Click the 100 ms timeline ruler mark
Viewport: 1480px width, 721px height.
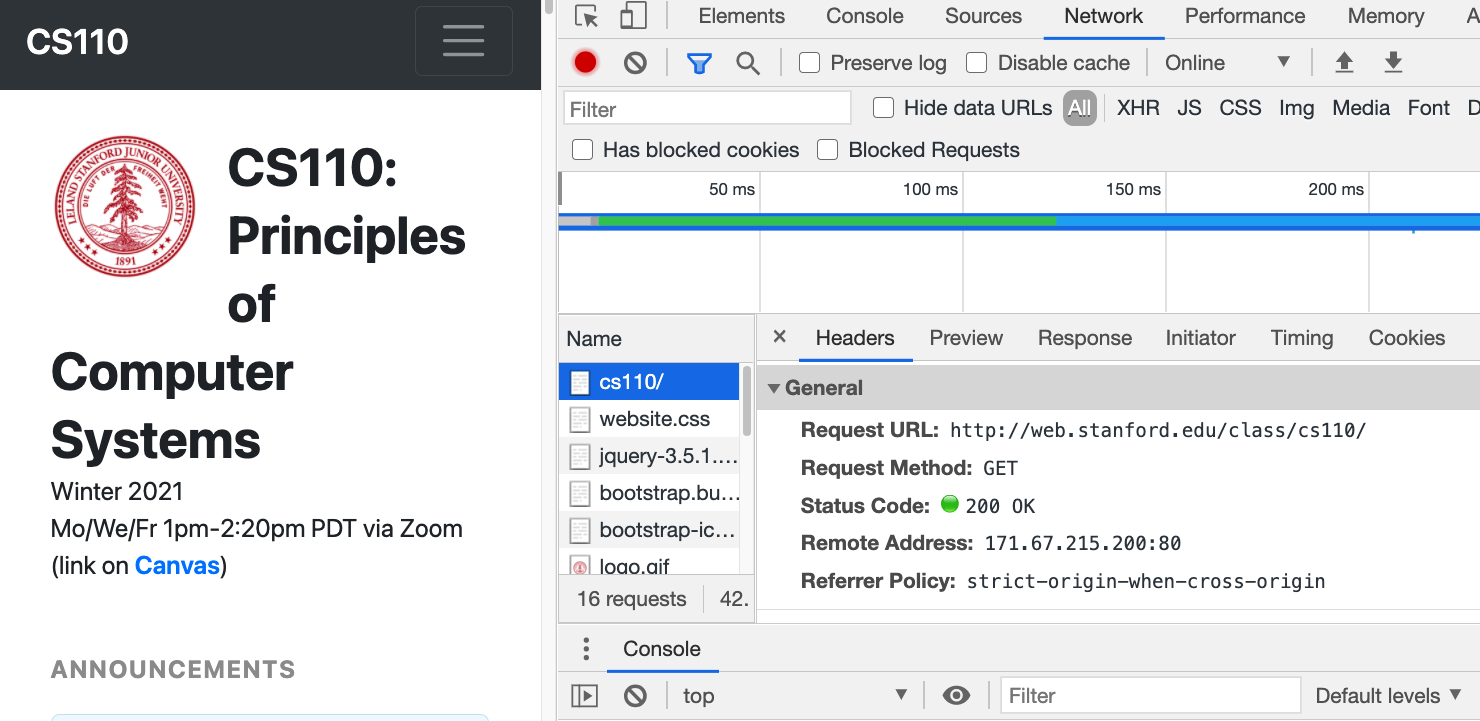tap(930, 189)
